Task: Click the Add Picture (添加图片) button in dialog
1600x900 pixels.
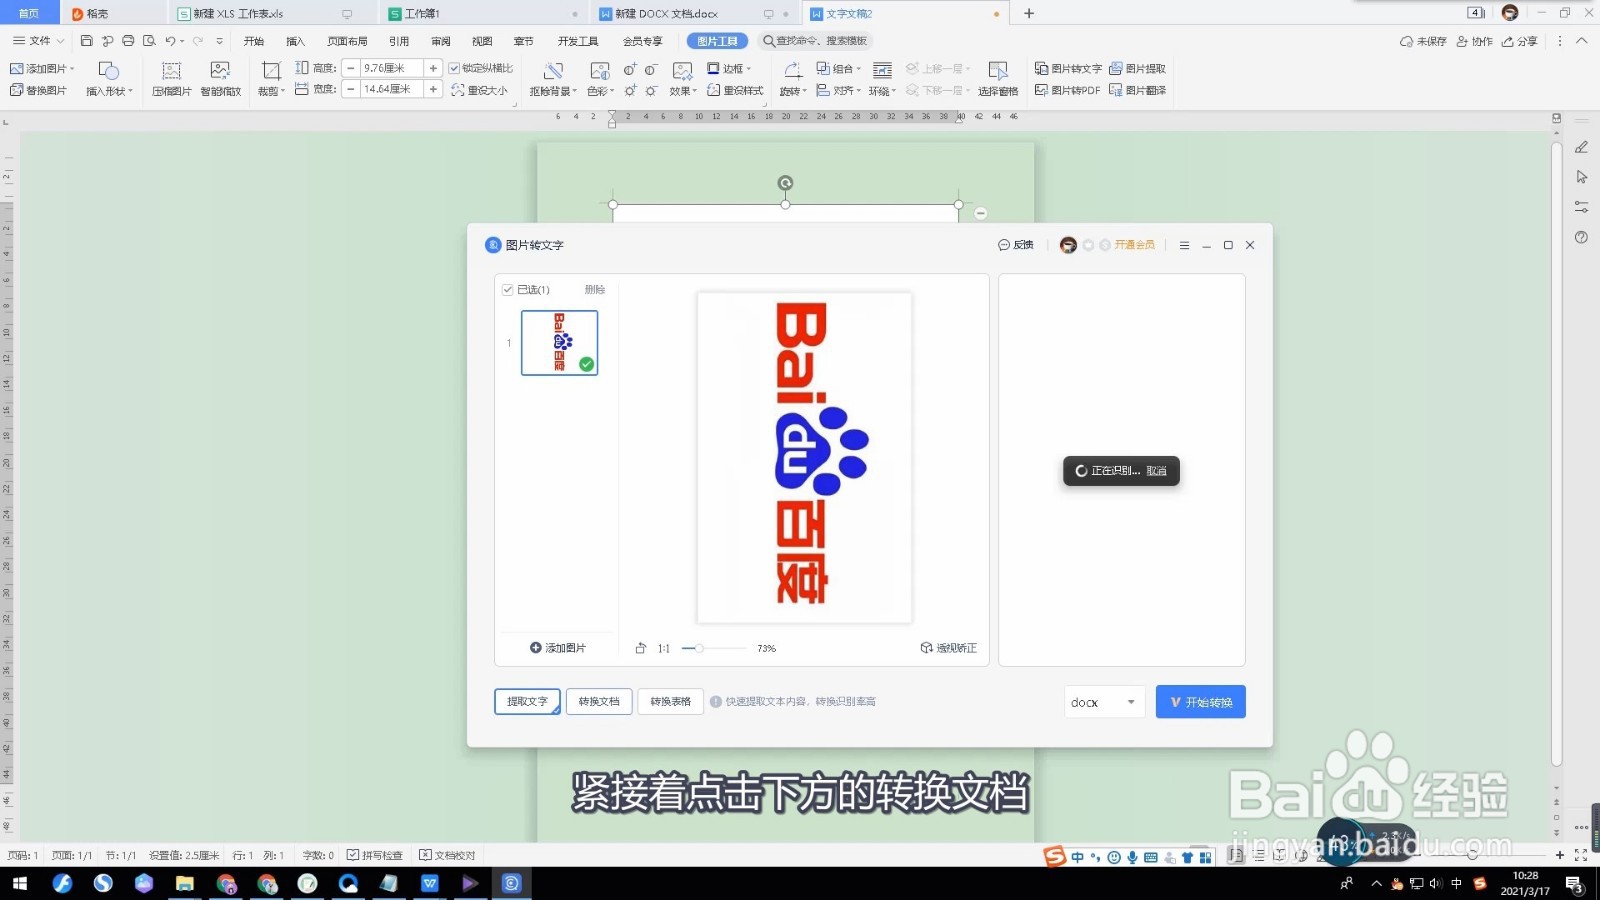Action: coord(558,648)
